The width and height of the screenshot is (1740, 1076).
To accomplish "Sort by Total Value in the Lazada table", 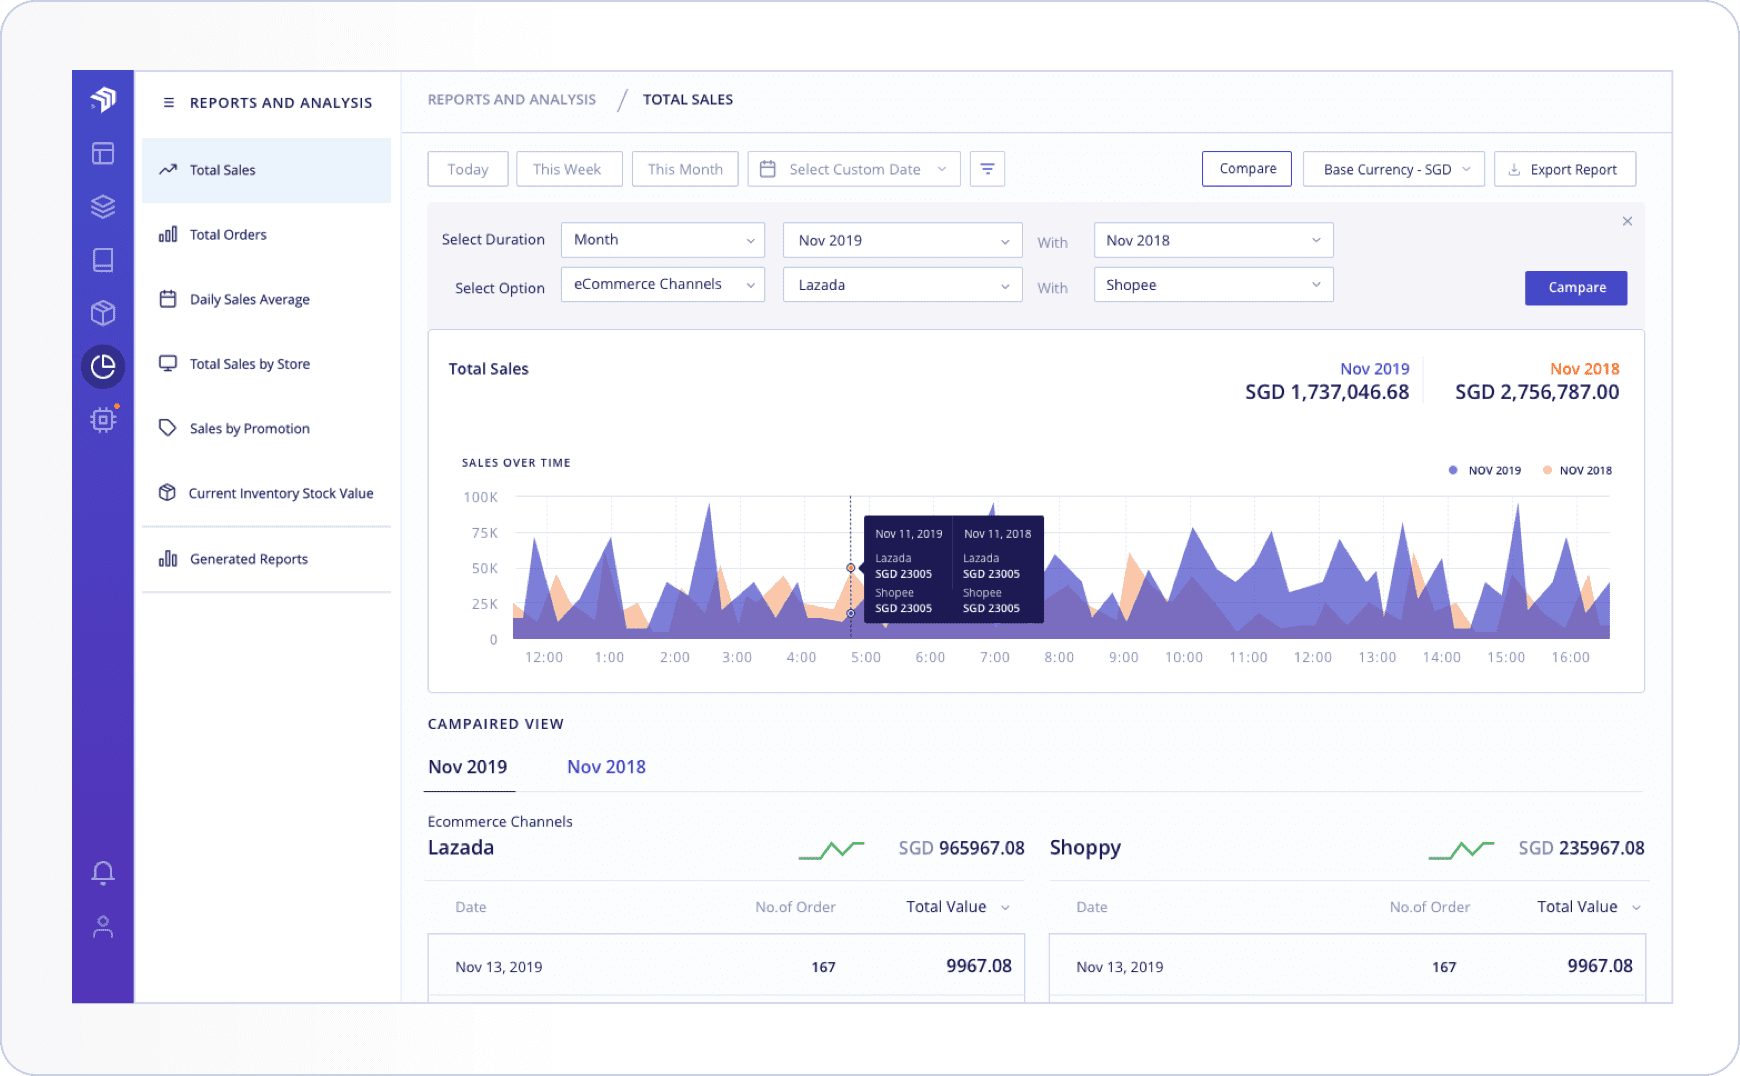I will [x=955, y=906].
